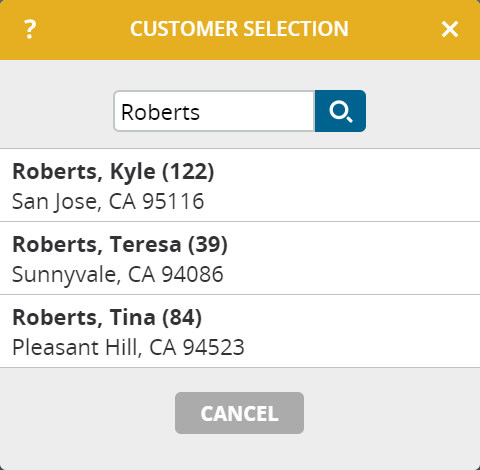This screenshot has width=480, height=470.
Task: Click customer number (39) beside Teresa
Action: 208,245
